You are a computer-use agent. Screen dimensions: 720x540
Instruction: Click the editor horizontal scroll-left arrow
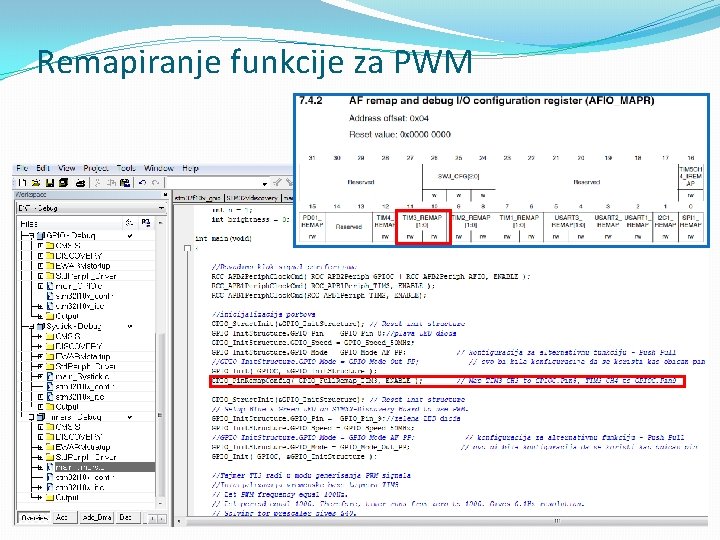pos(179,521)
